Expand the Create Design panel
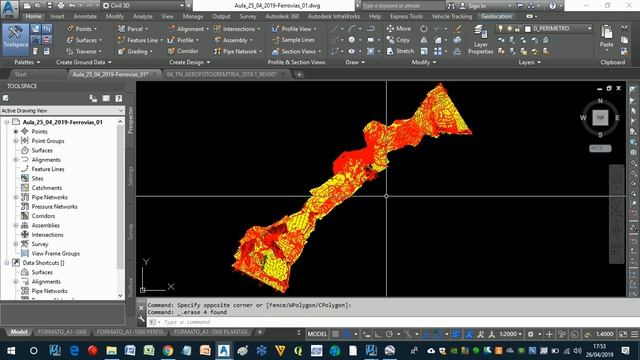The image size is (640, 360). (x=189, y=62)
